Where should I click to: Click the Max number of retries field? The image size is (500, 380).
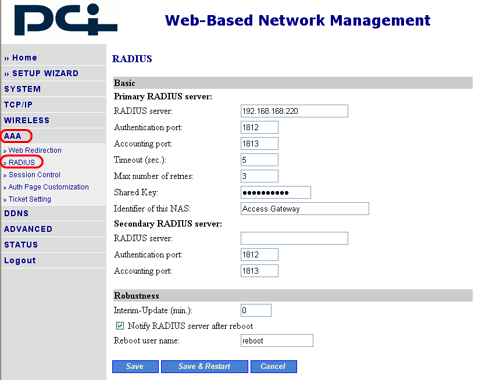click(259, 176)
